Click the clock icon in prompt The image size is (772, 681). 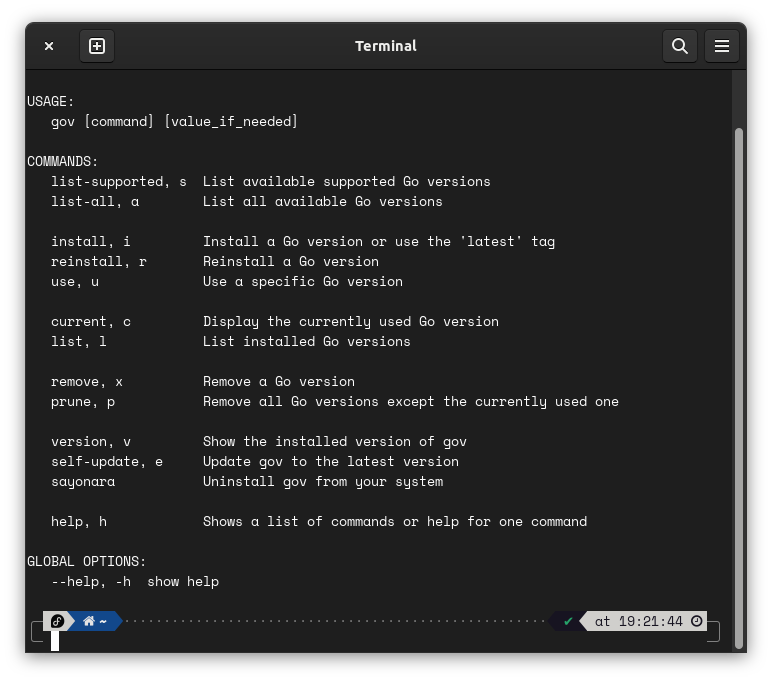[697, 621]
